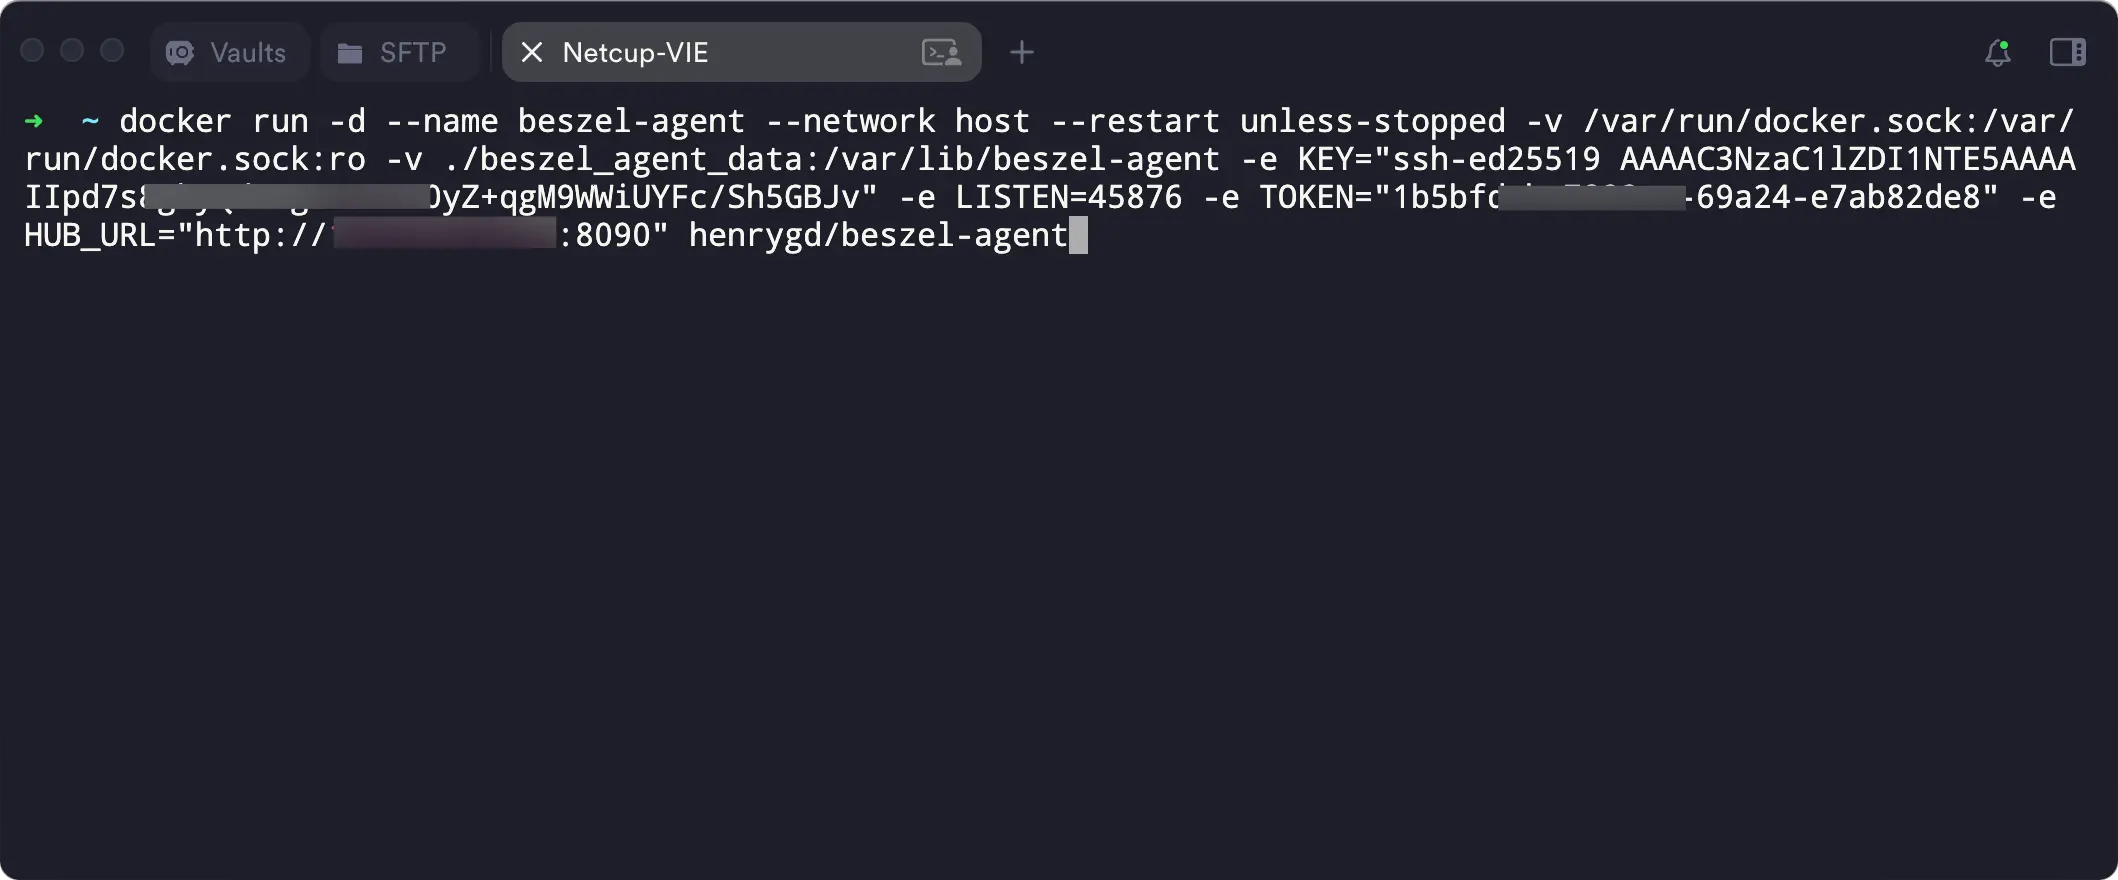Close the Netcup-VIE session with the X

click(531, 52)
